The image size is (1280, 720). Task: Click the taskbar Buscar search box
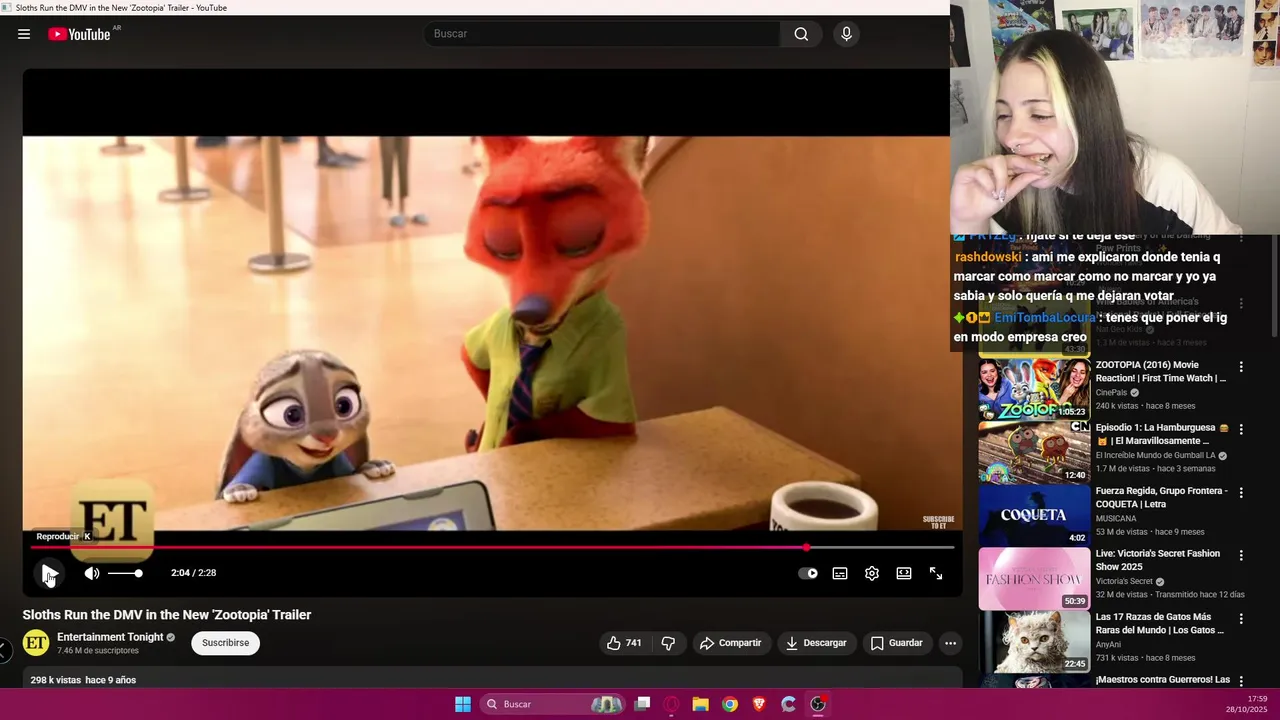(x=552, y=704)
